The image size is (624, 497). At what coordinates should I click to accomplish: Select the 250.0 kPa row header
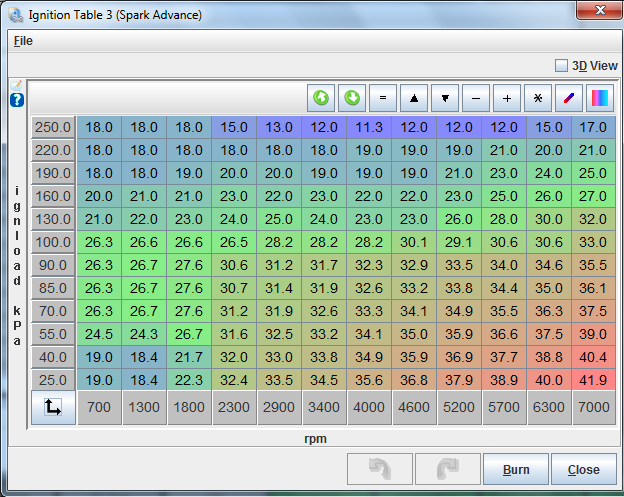[x=53, y=127]
